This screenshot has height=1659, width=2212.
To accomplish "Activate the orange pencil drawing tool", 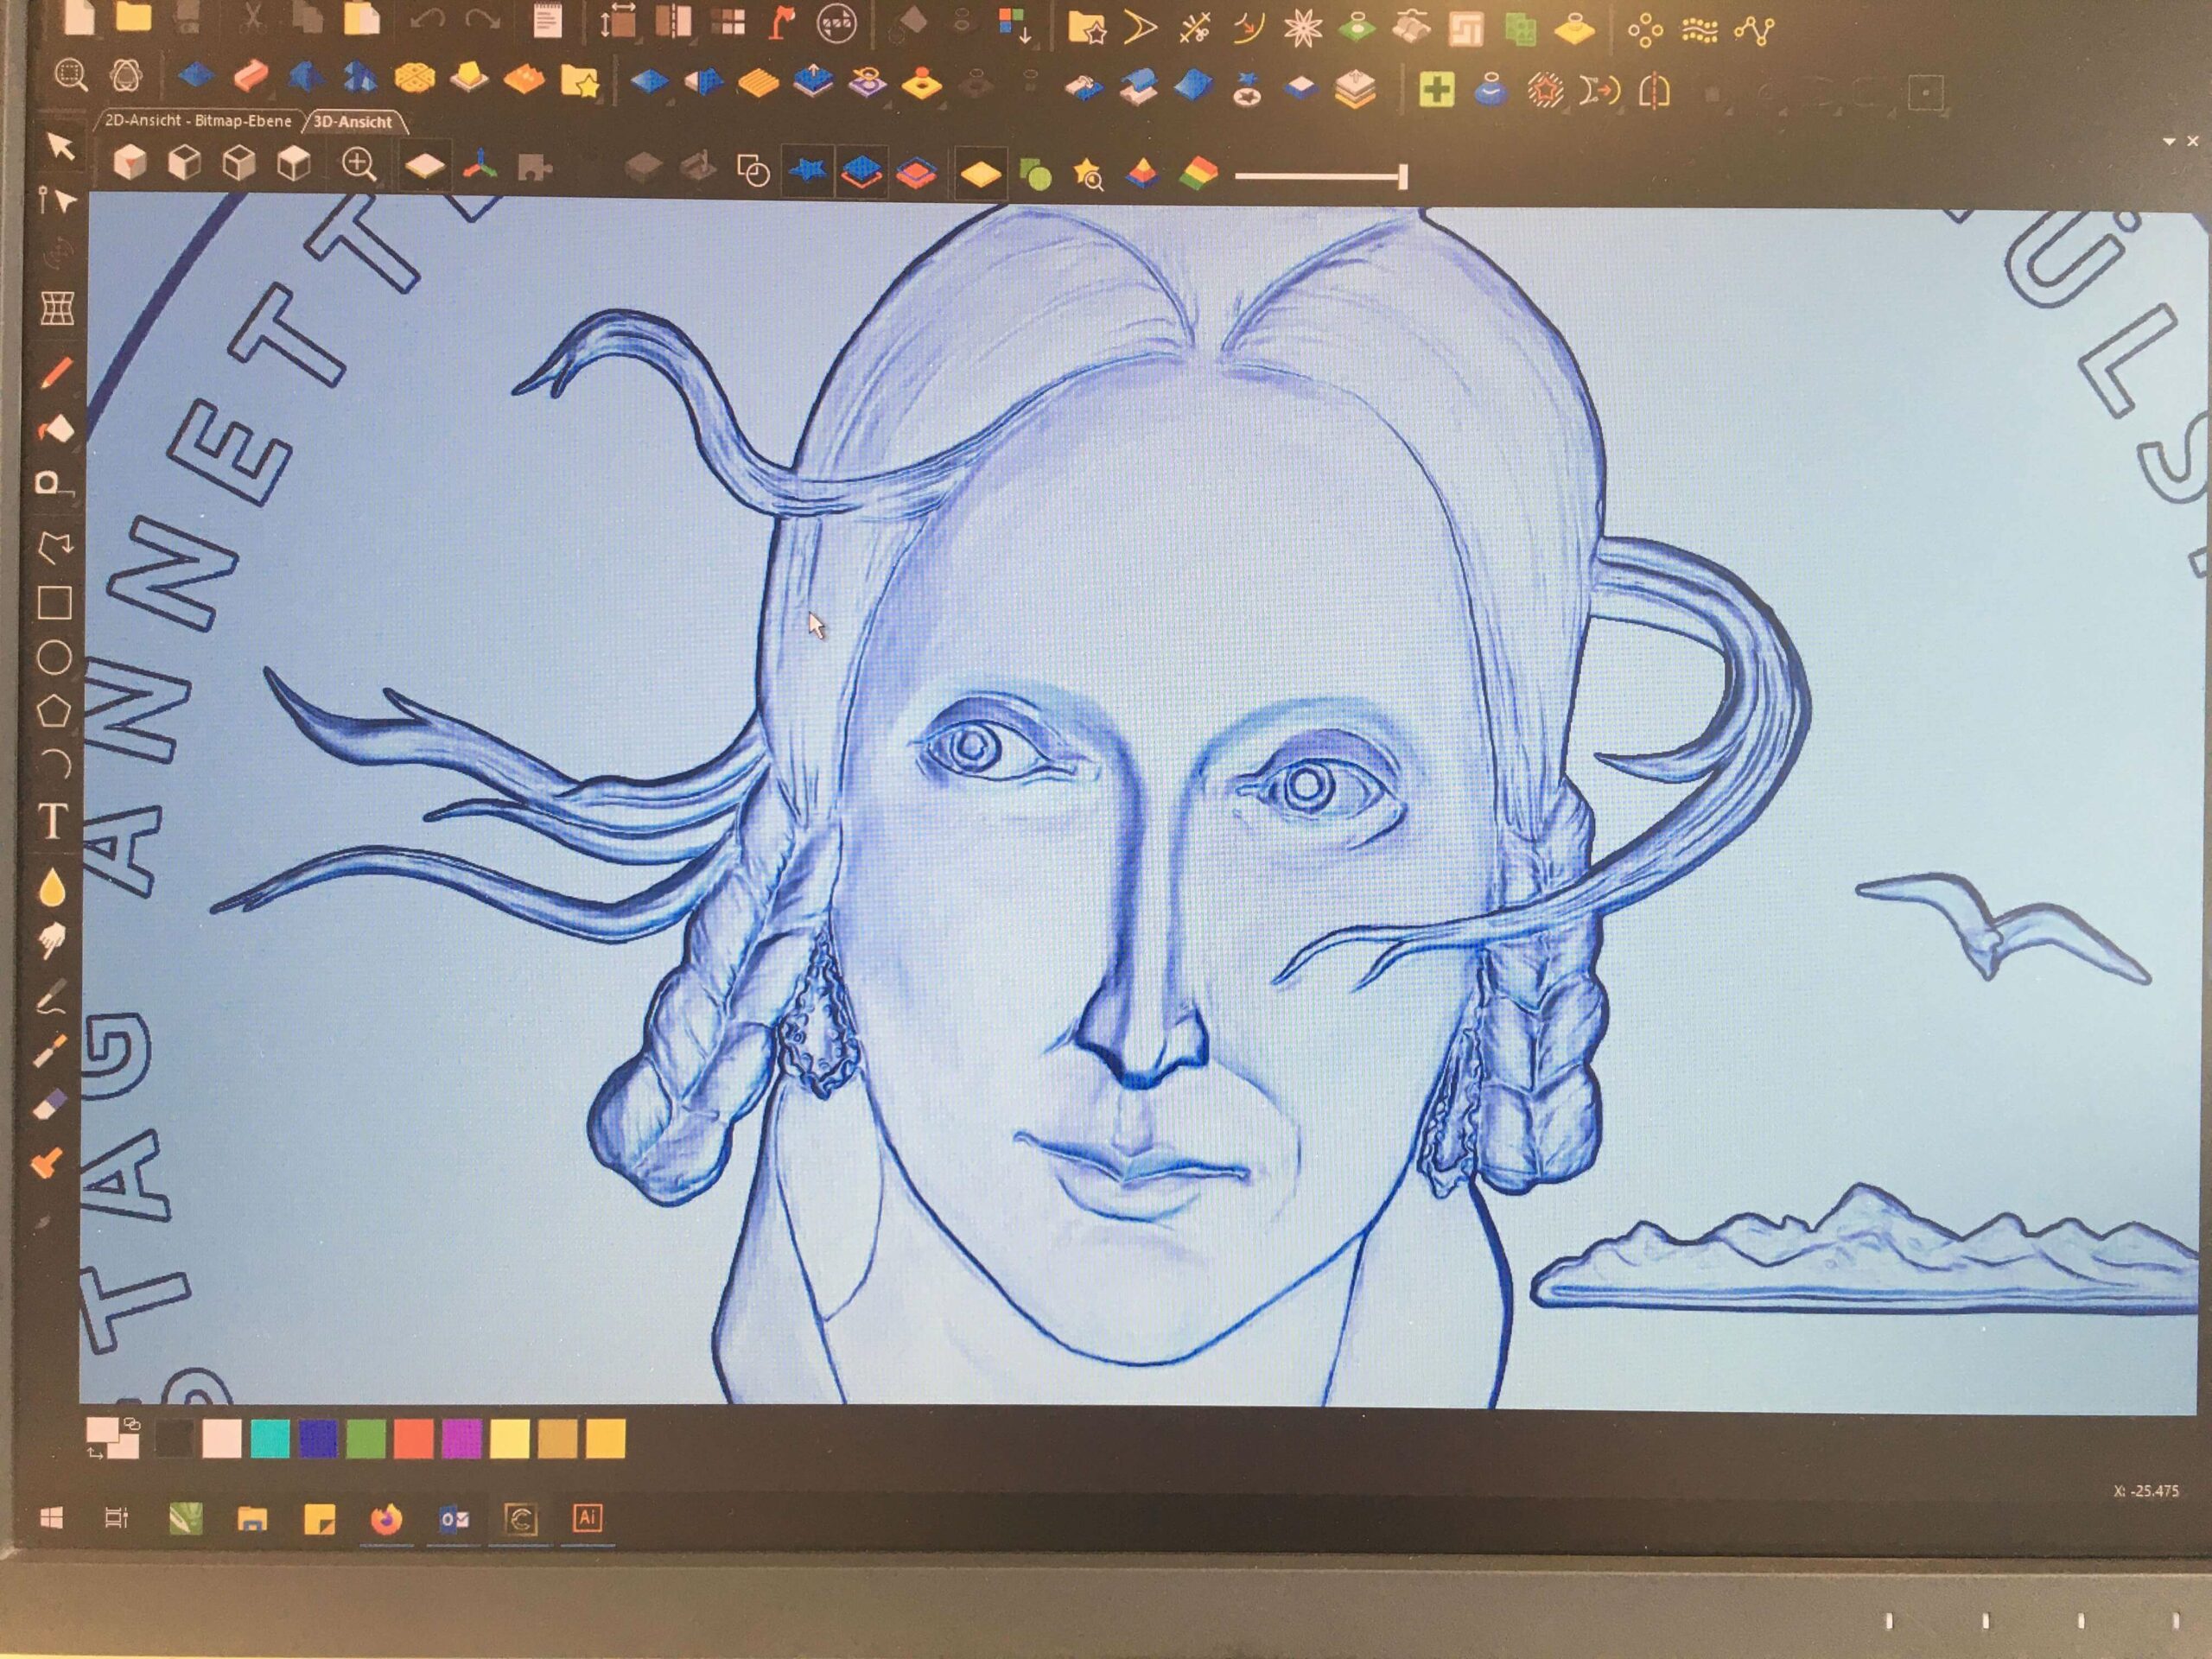I will click(x=56, y=373).
